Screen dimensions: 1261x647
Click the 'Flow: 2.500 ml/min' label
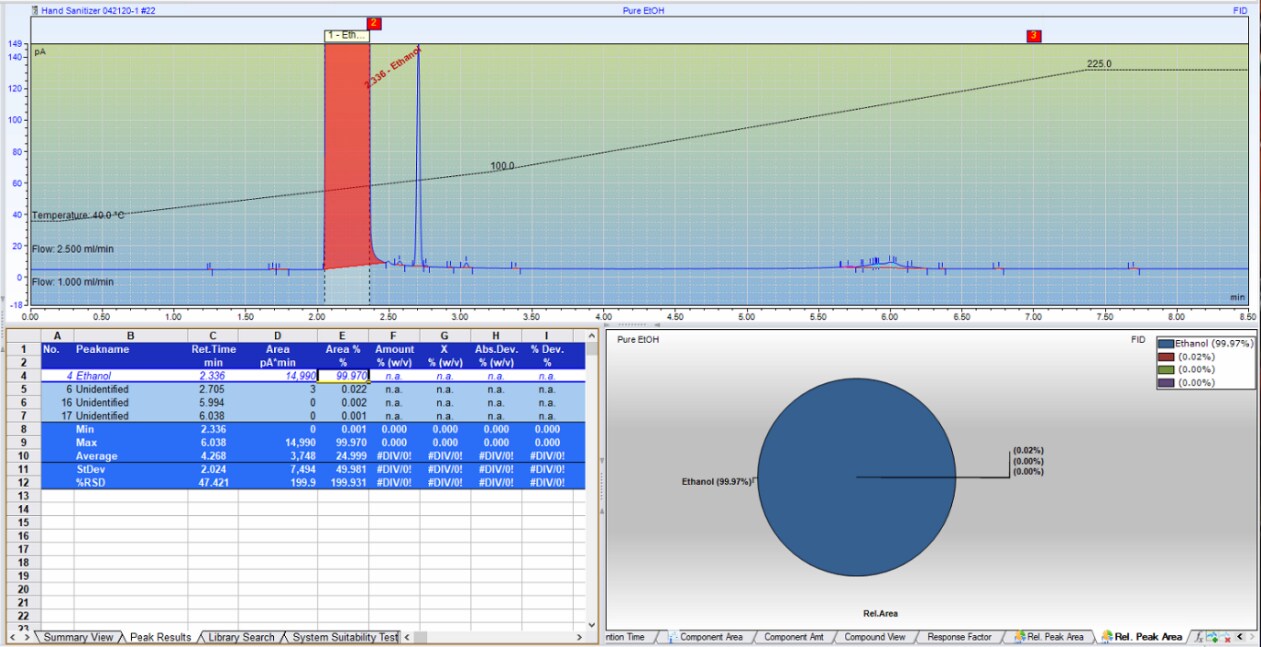click(x=73, y=249)
